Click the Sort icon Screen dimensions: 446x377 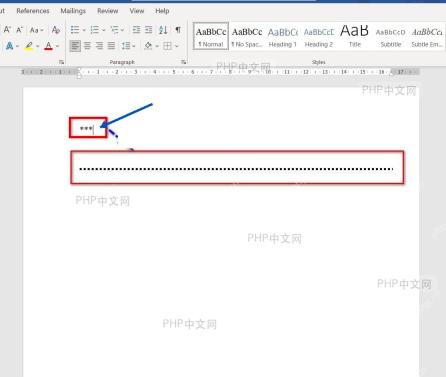click(163, 30)
